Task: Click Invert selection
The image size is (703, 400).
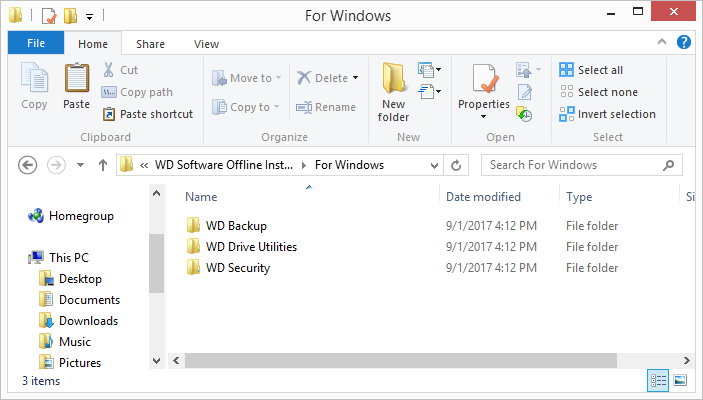Action: click(x=607, y=114)
